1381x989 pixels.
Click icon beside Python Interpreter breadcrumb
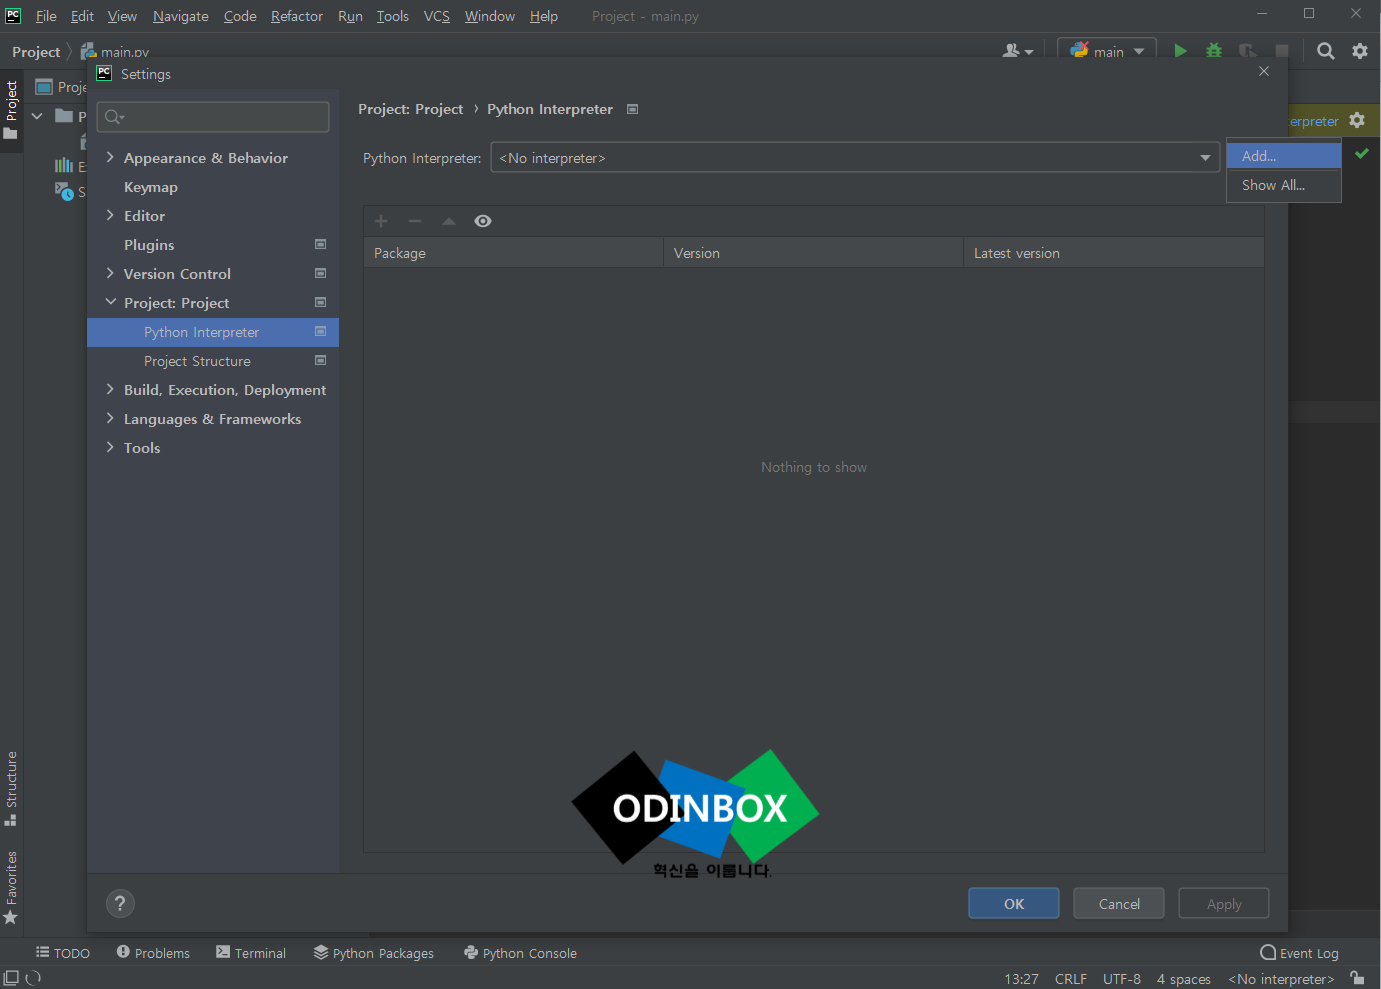click(x=632, y=109)
